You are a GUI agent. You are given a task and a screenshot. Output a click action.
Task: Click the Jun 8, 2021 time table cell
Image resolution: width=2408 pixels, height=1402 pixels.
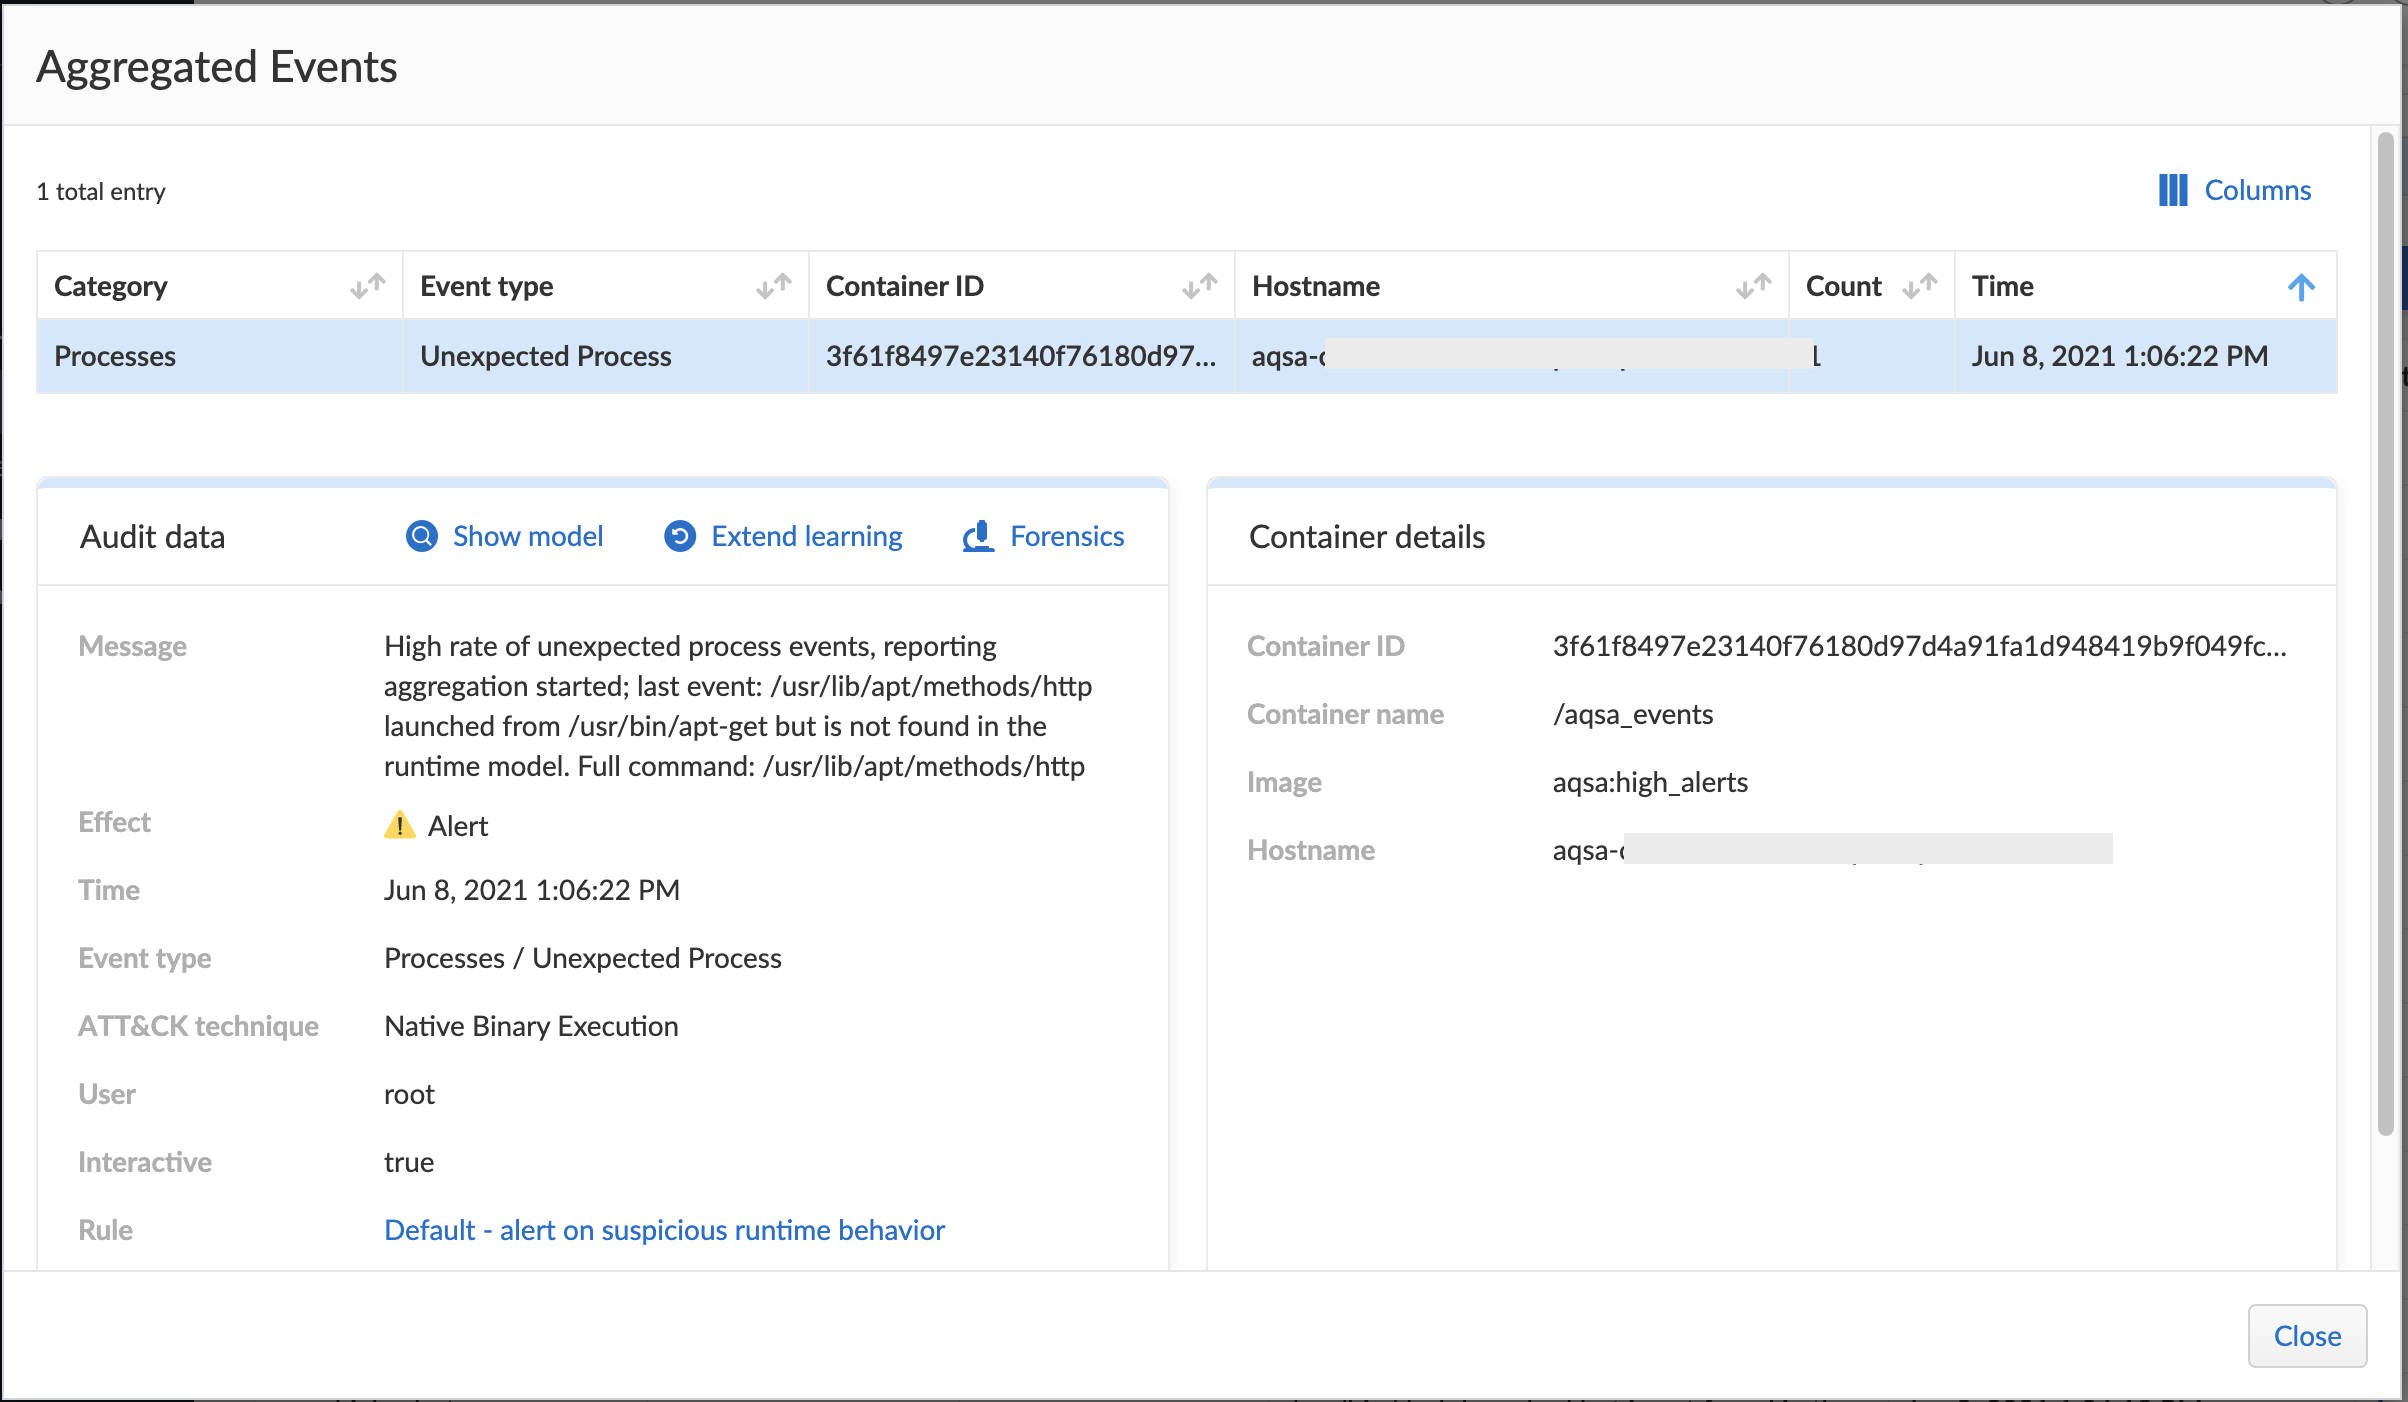(x=2145, y=356)
